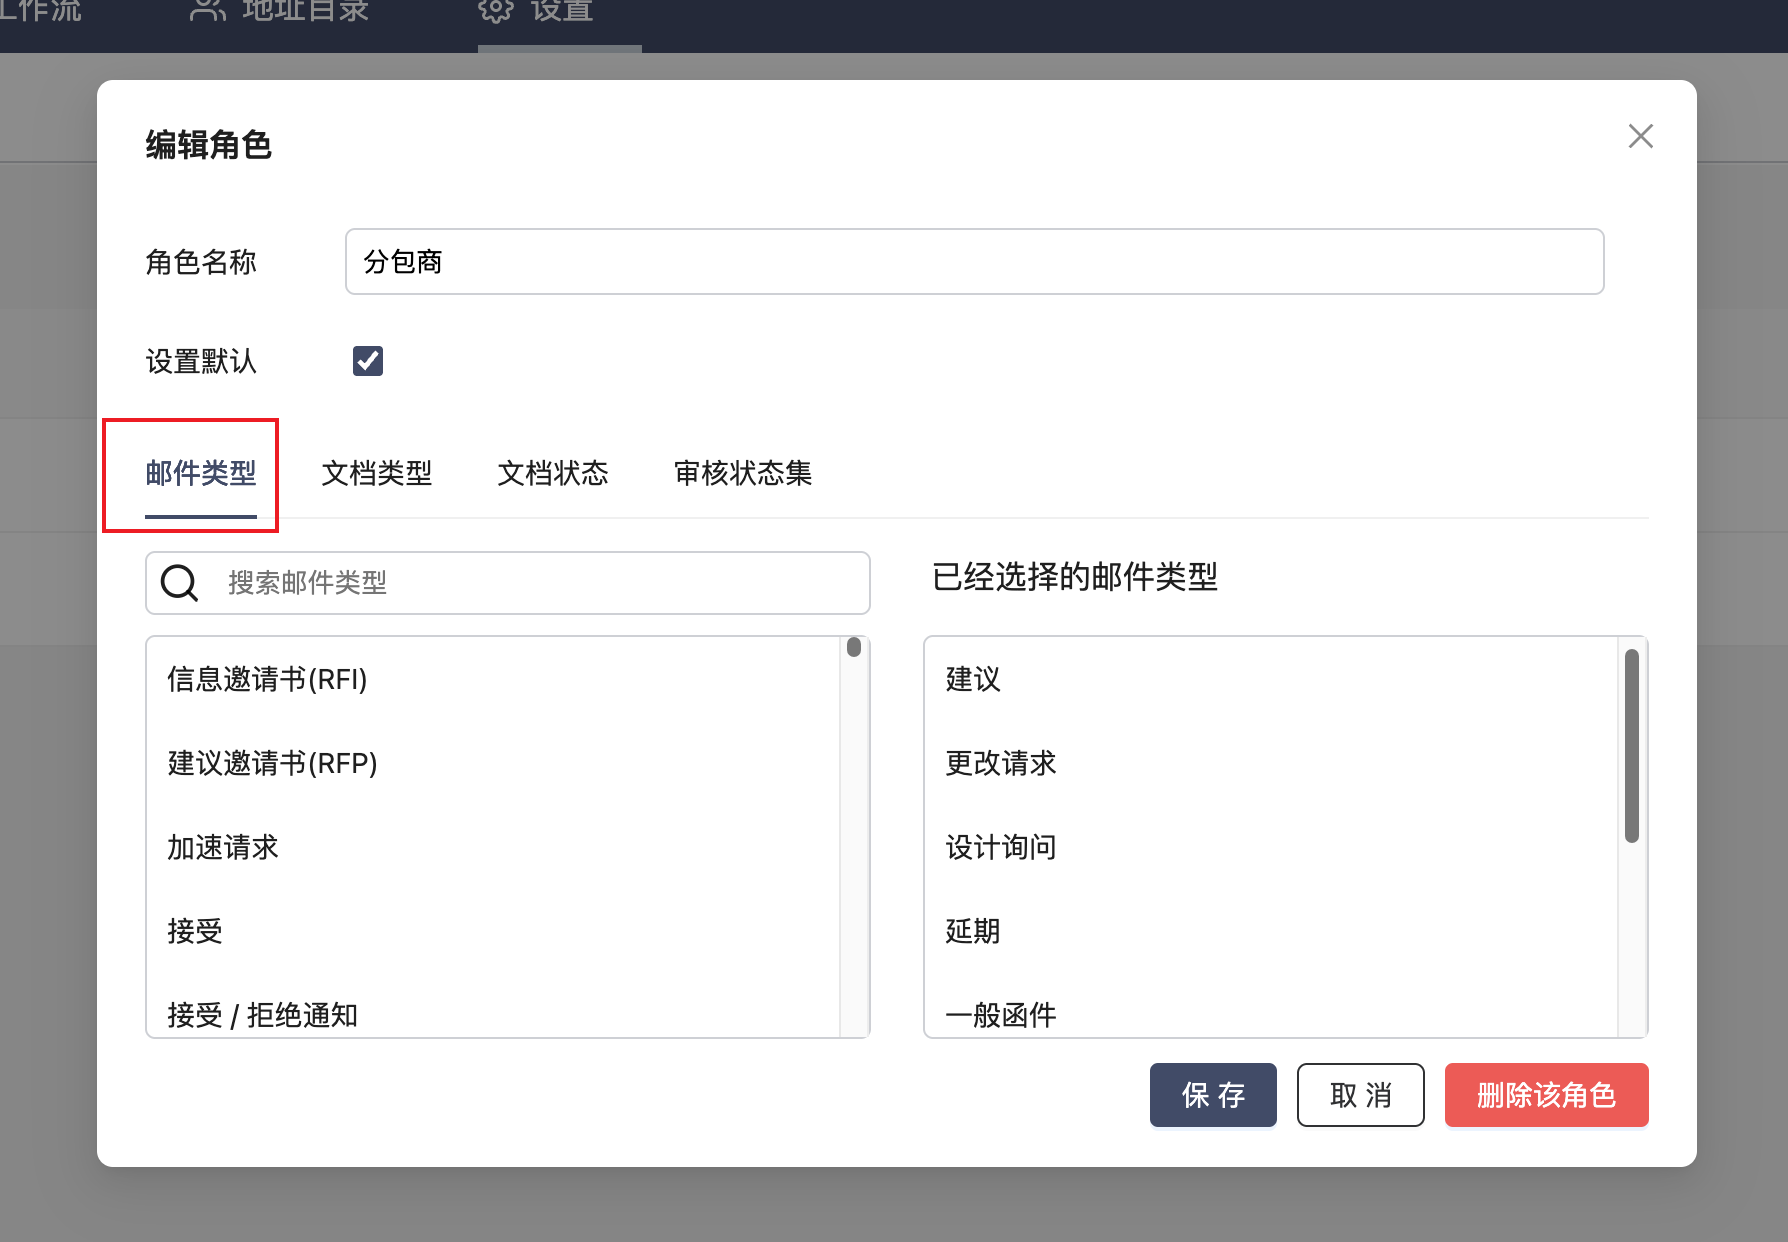The width and height of the screenshot is (1788, 1242).
Task: Click the selected mail types scrollbar
Action: 1631,746
